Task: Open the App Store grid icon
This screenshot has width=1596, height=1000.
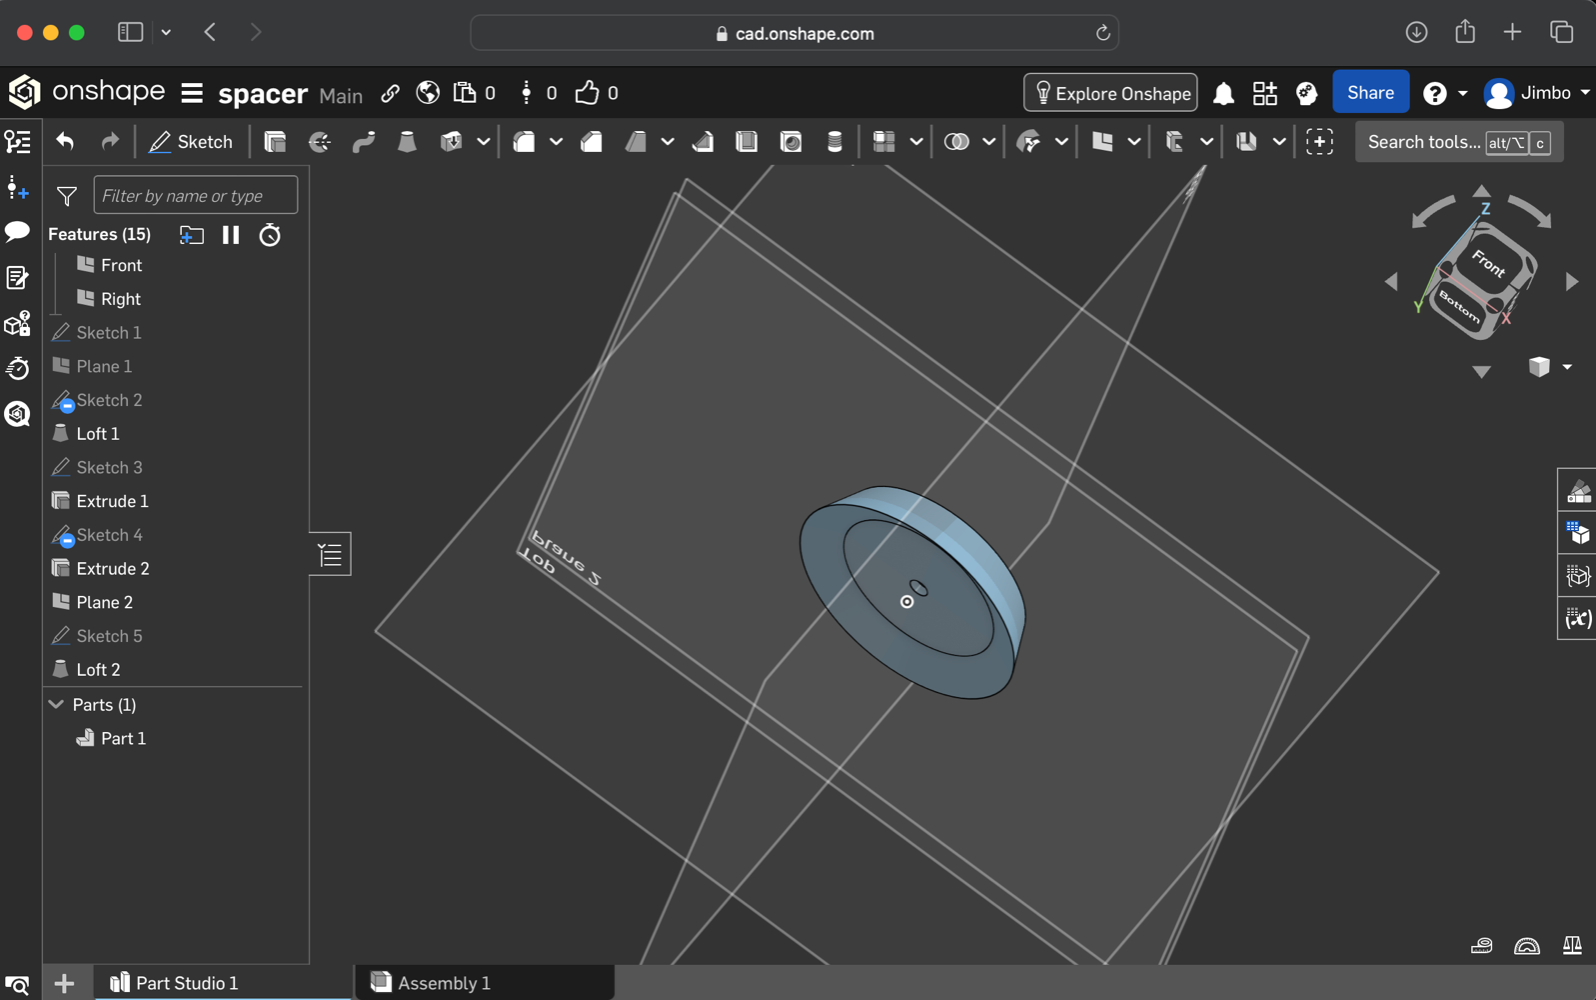Action: [1265, 93]
